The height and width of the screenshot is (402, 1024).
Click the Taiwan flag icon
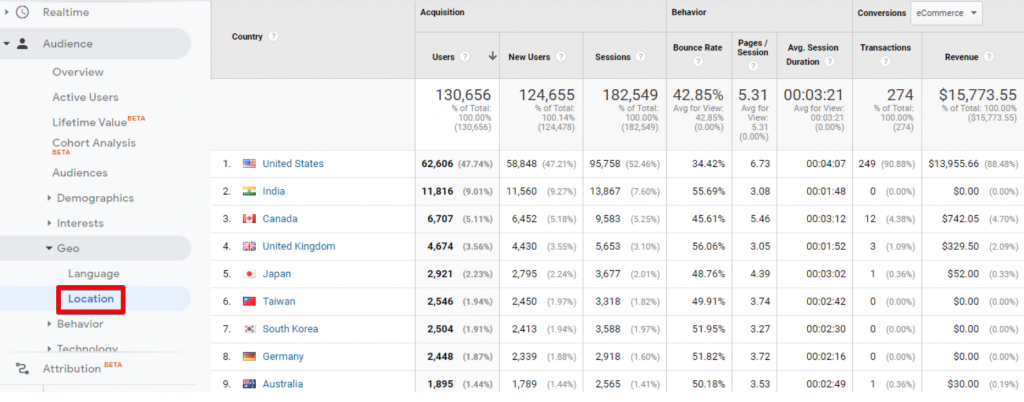click(x=249, y=302)
